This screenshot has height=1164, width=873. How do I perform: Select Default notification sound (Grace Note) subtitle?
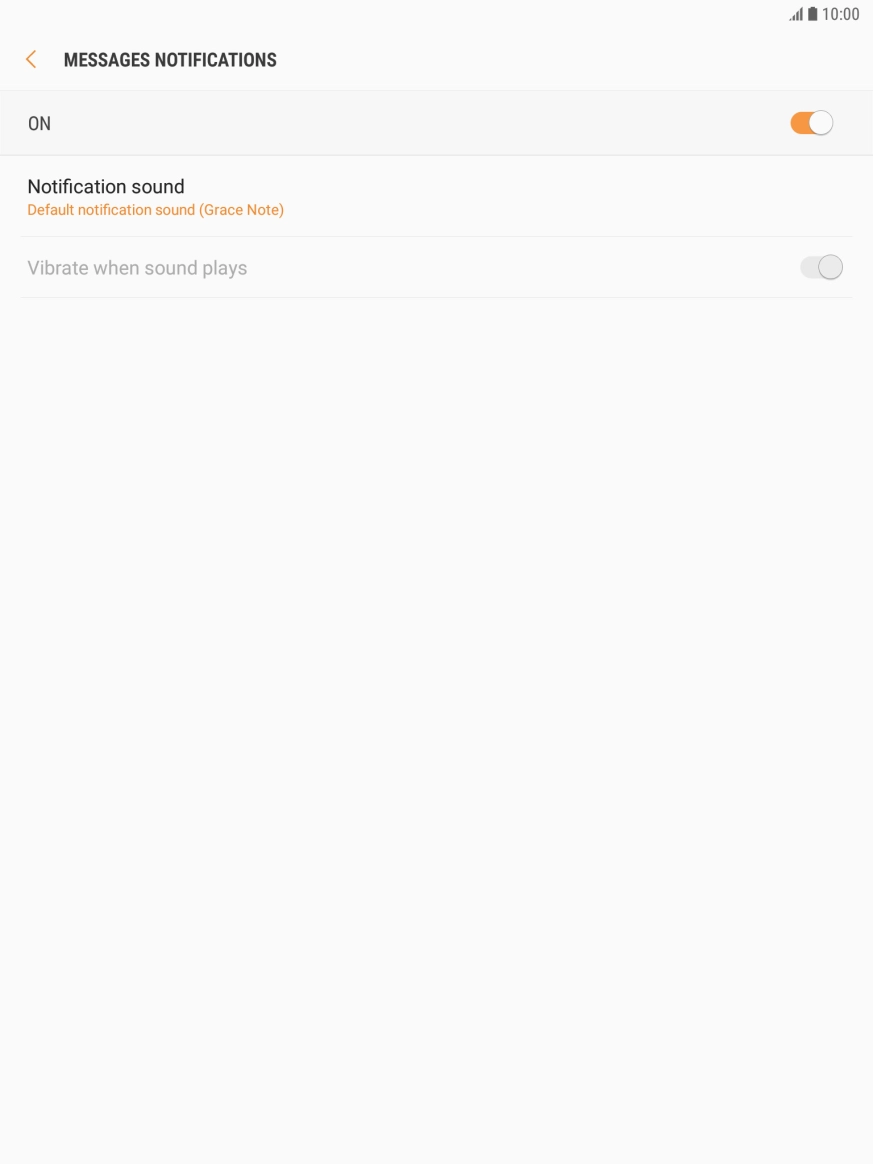[x=155, y=210]
